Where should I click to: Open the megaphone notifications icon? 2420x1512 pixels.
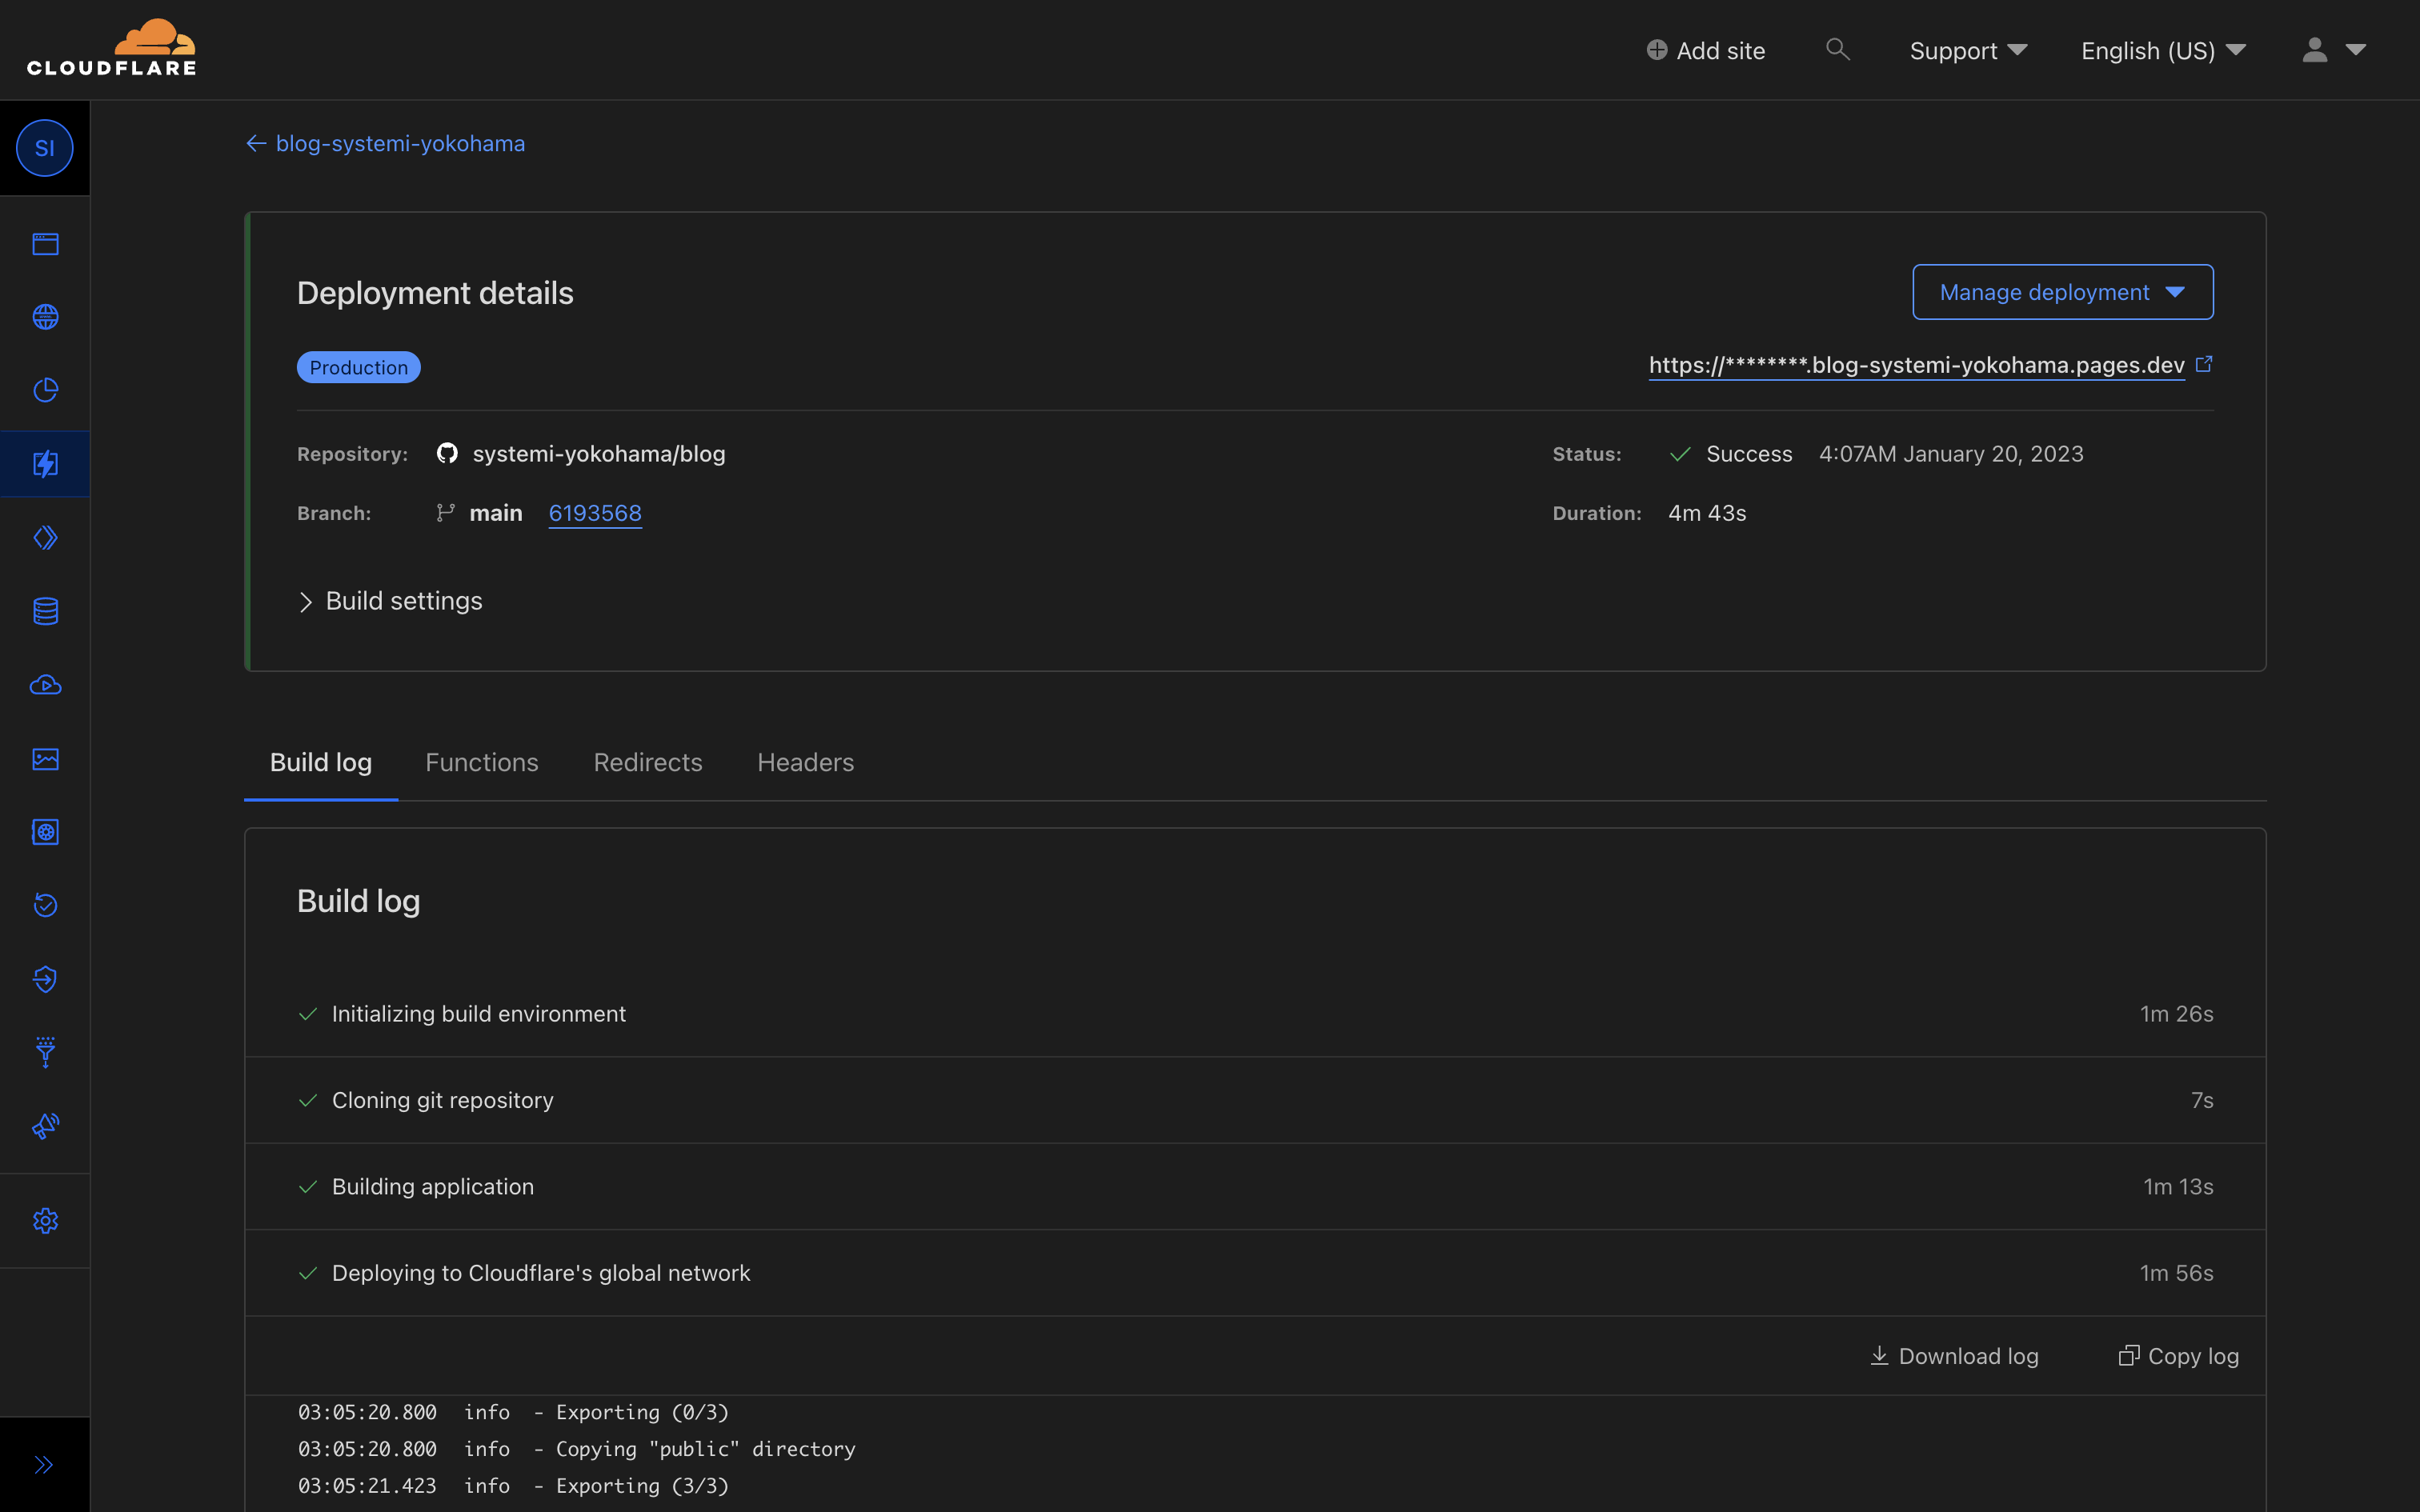tap(45, 1126)
